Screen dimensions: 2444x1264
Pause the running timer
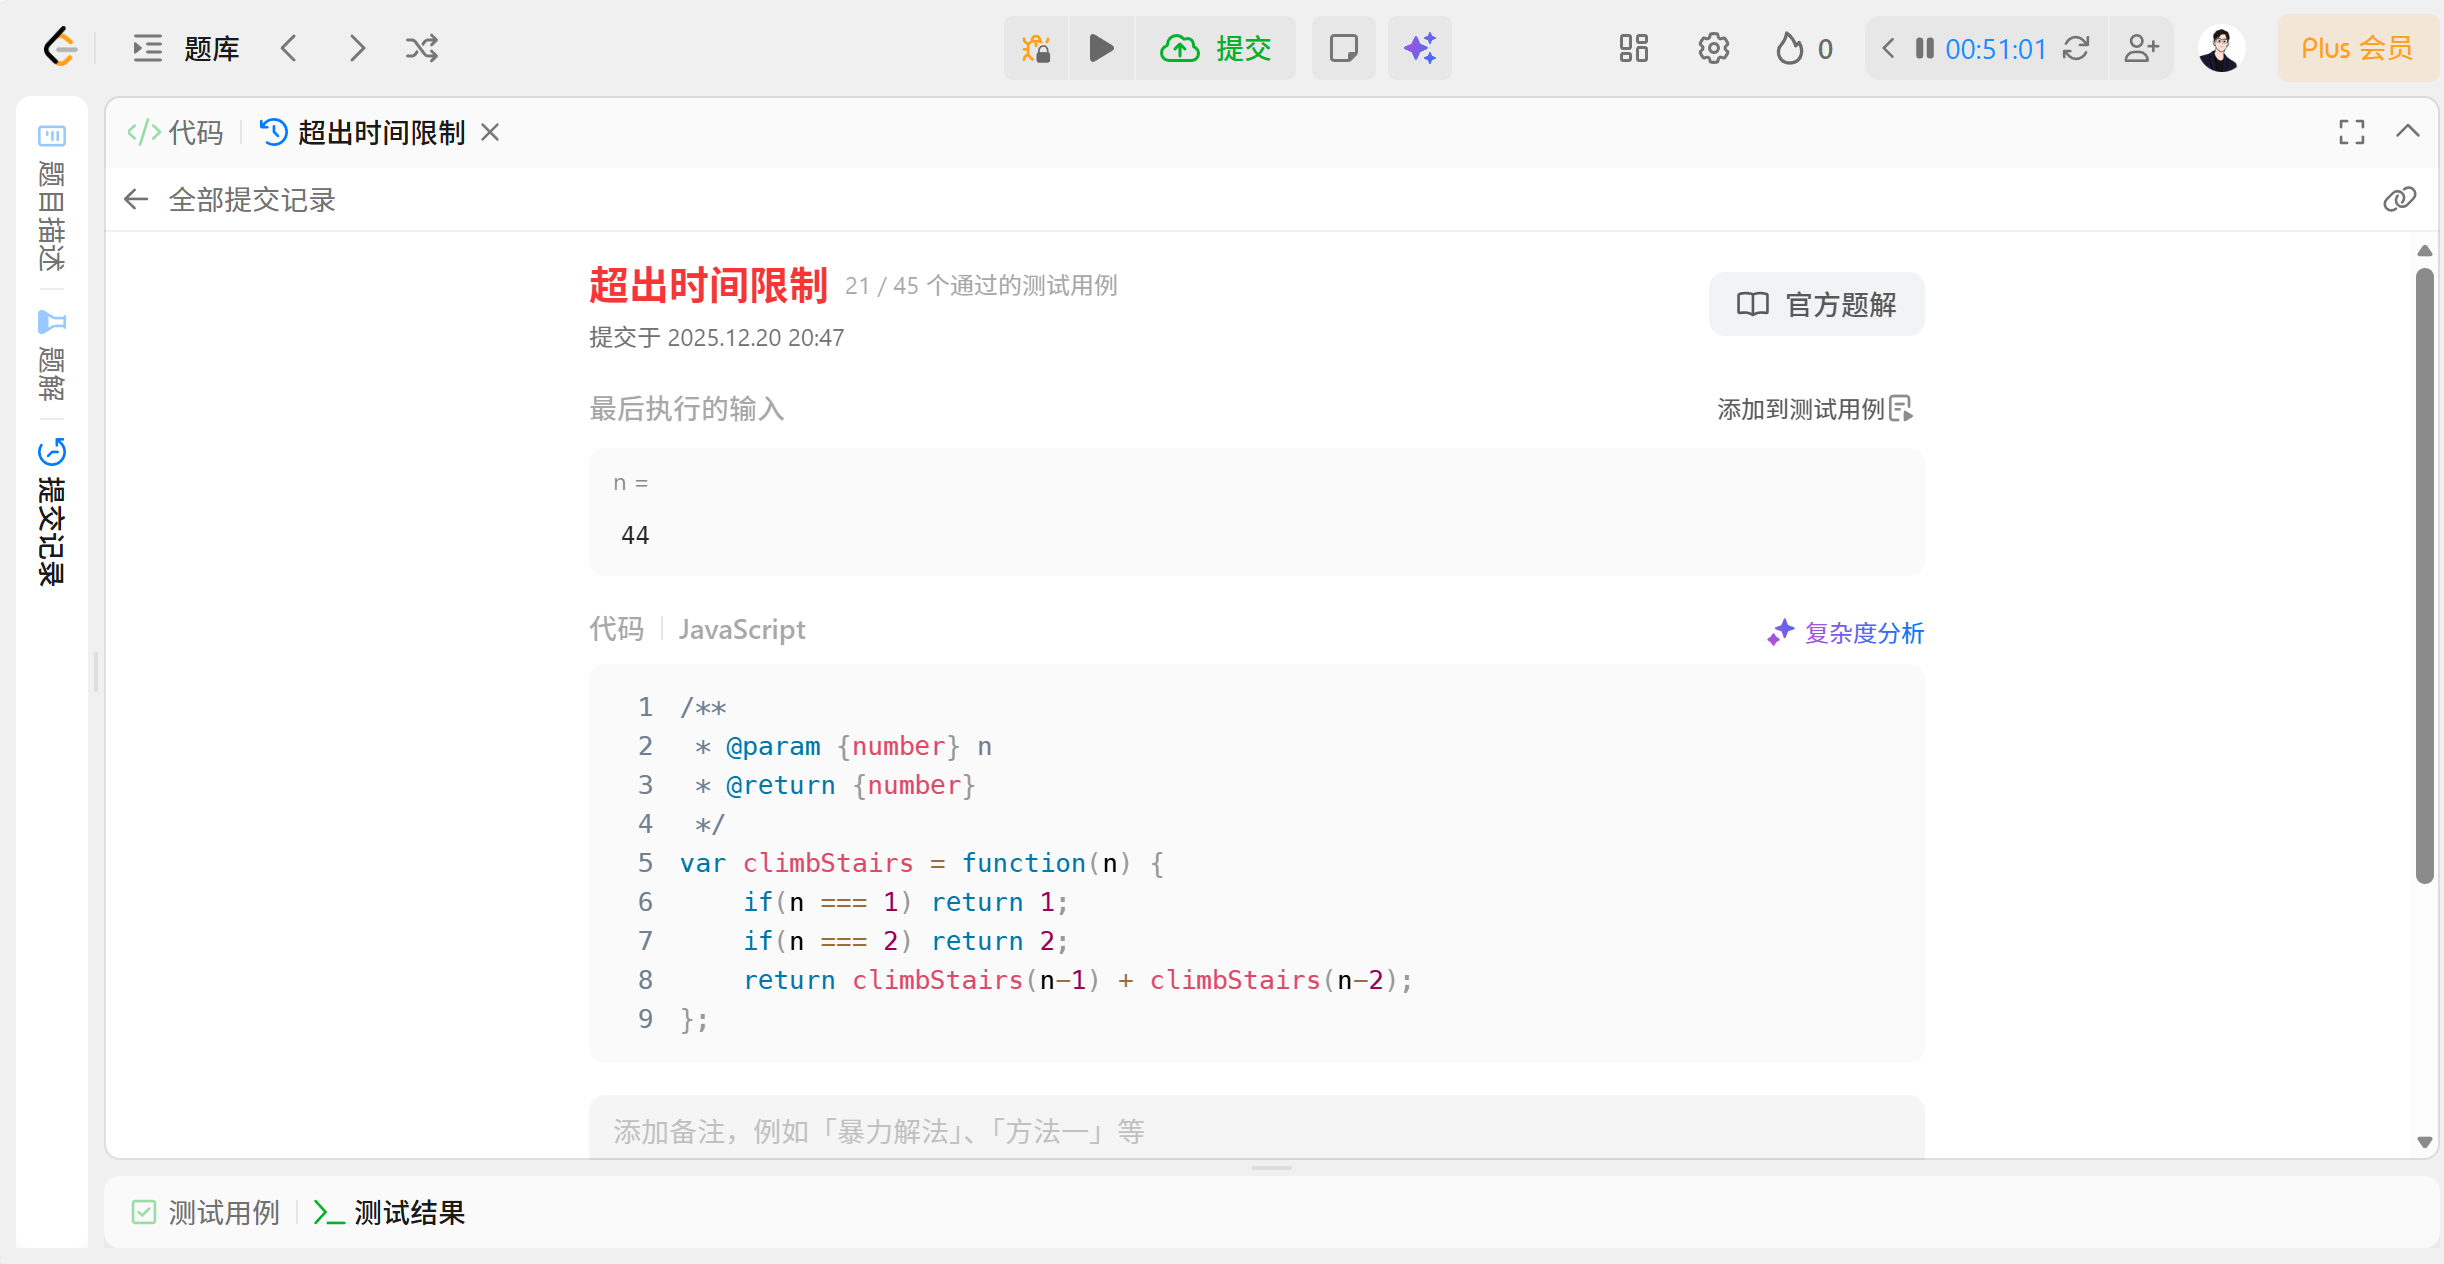click(1924, 48)
